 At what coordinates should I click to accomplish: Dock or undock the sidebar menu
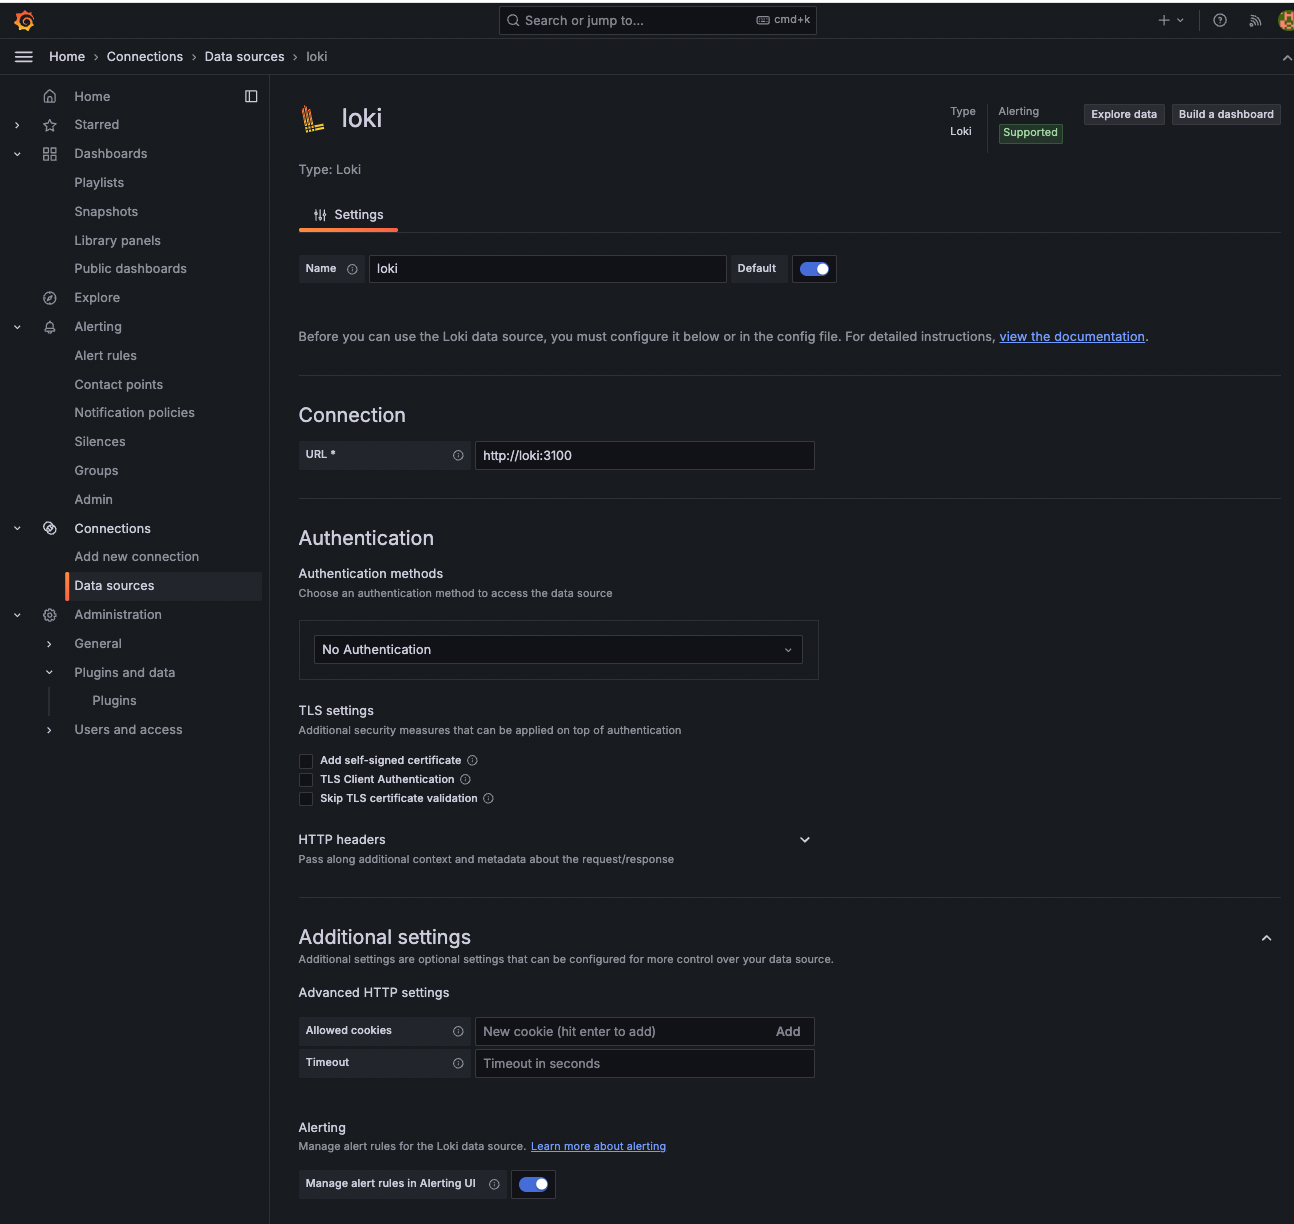coord(251,96)
